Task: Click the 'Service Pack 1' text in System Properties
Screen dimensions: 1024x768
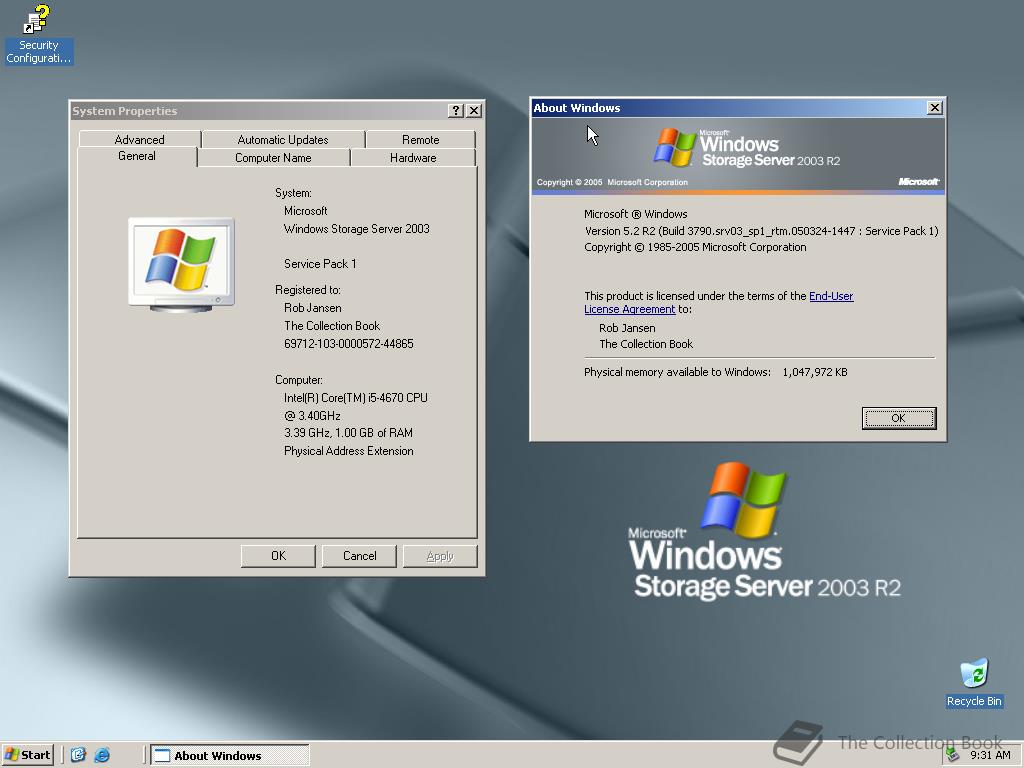Action: pos(320,264)
